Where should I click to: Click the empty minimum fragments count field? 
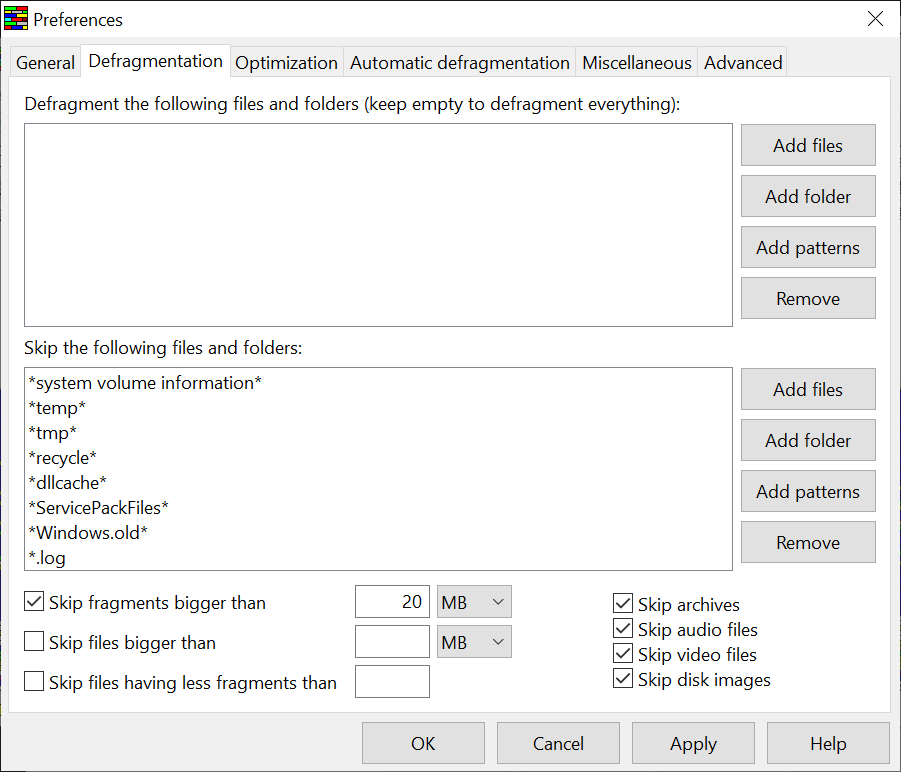tap(392, 682)
